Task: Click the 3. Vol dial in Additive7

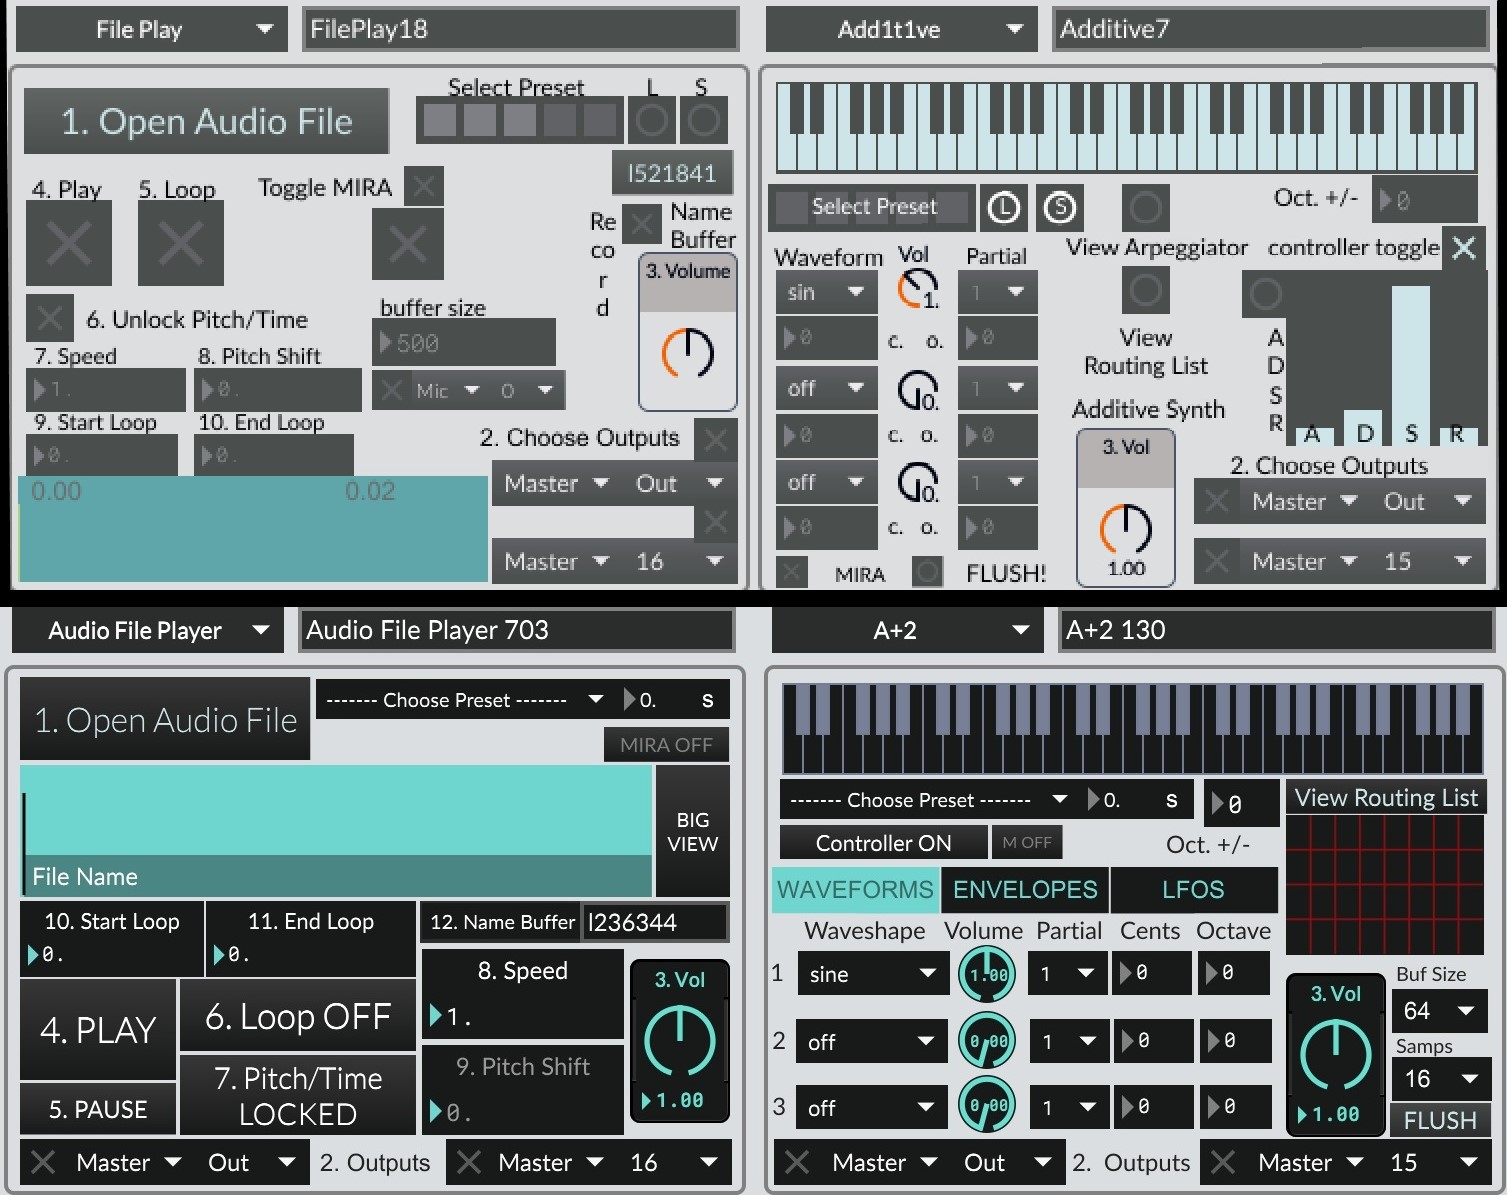Action: tap(1126, 529)
